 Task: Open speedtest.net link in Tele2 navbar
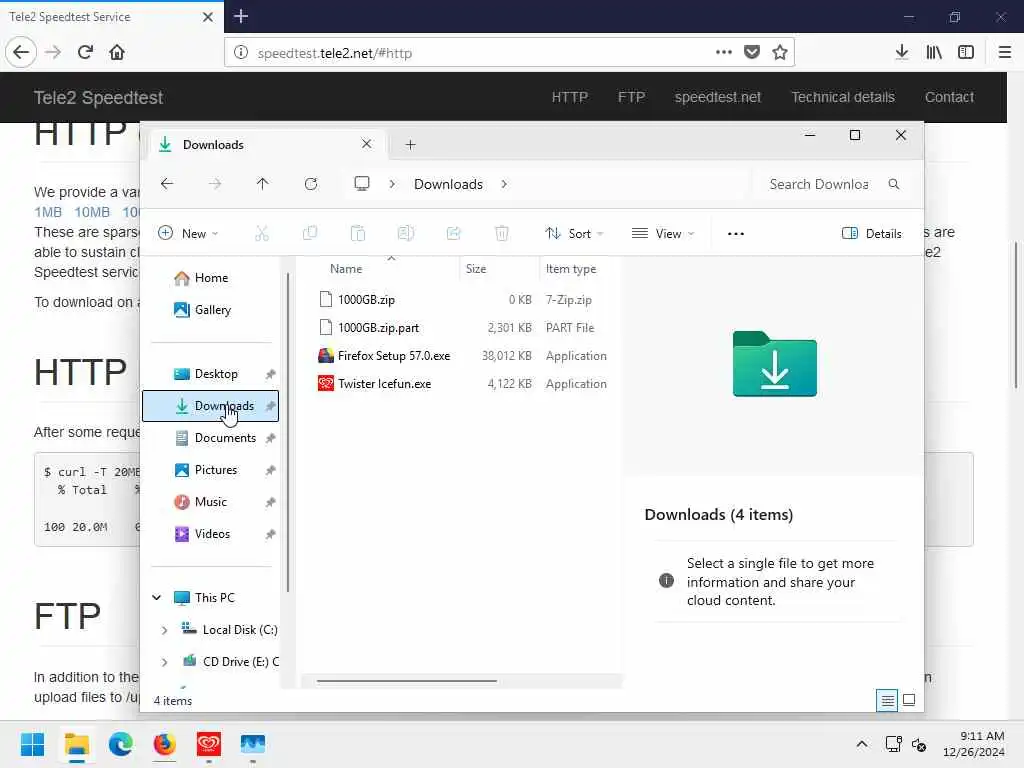pos(717,97)
